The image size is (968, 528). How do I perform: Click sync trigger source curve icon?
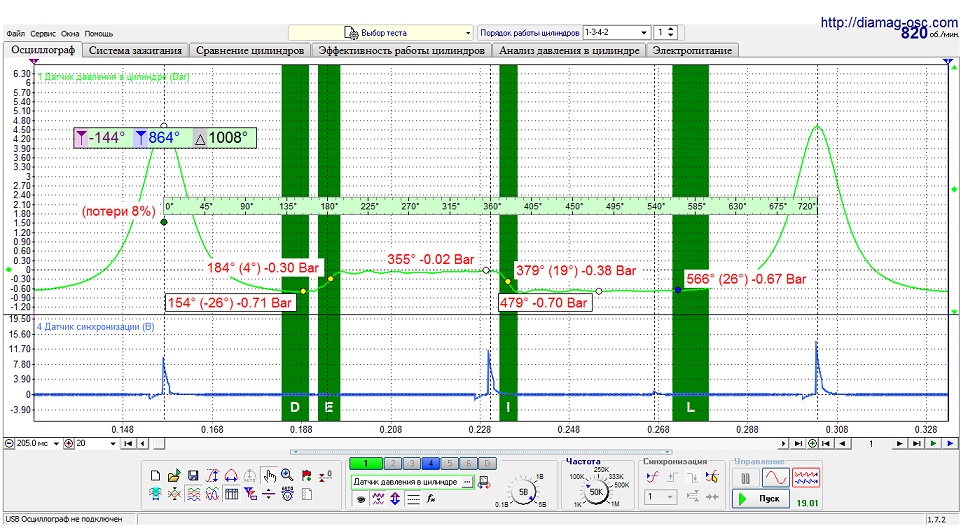(653, 477)
